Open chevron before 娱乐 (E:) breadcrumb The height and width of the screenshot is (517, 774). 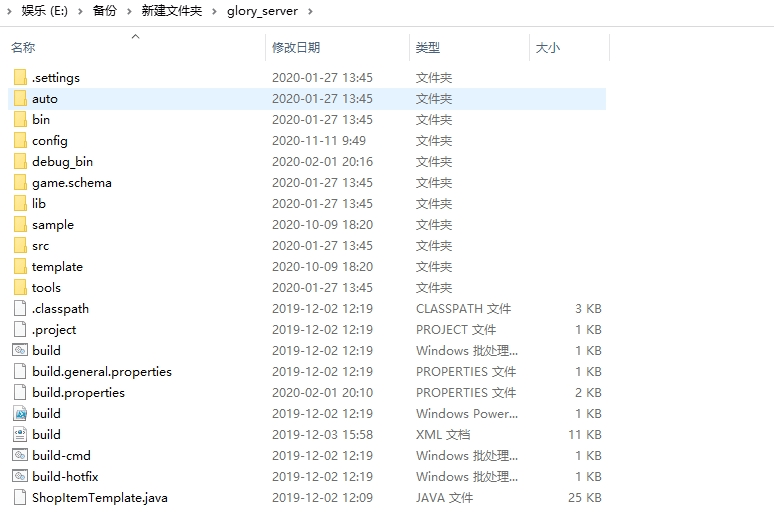pyautogui.click(x=9, y=11)
